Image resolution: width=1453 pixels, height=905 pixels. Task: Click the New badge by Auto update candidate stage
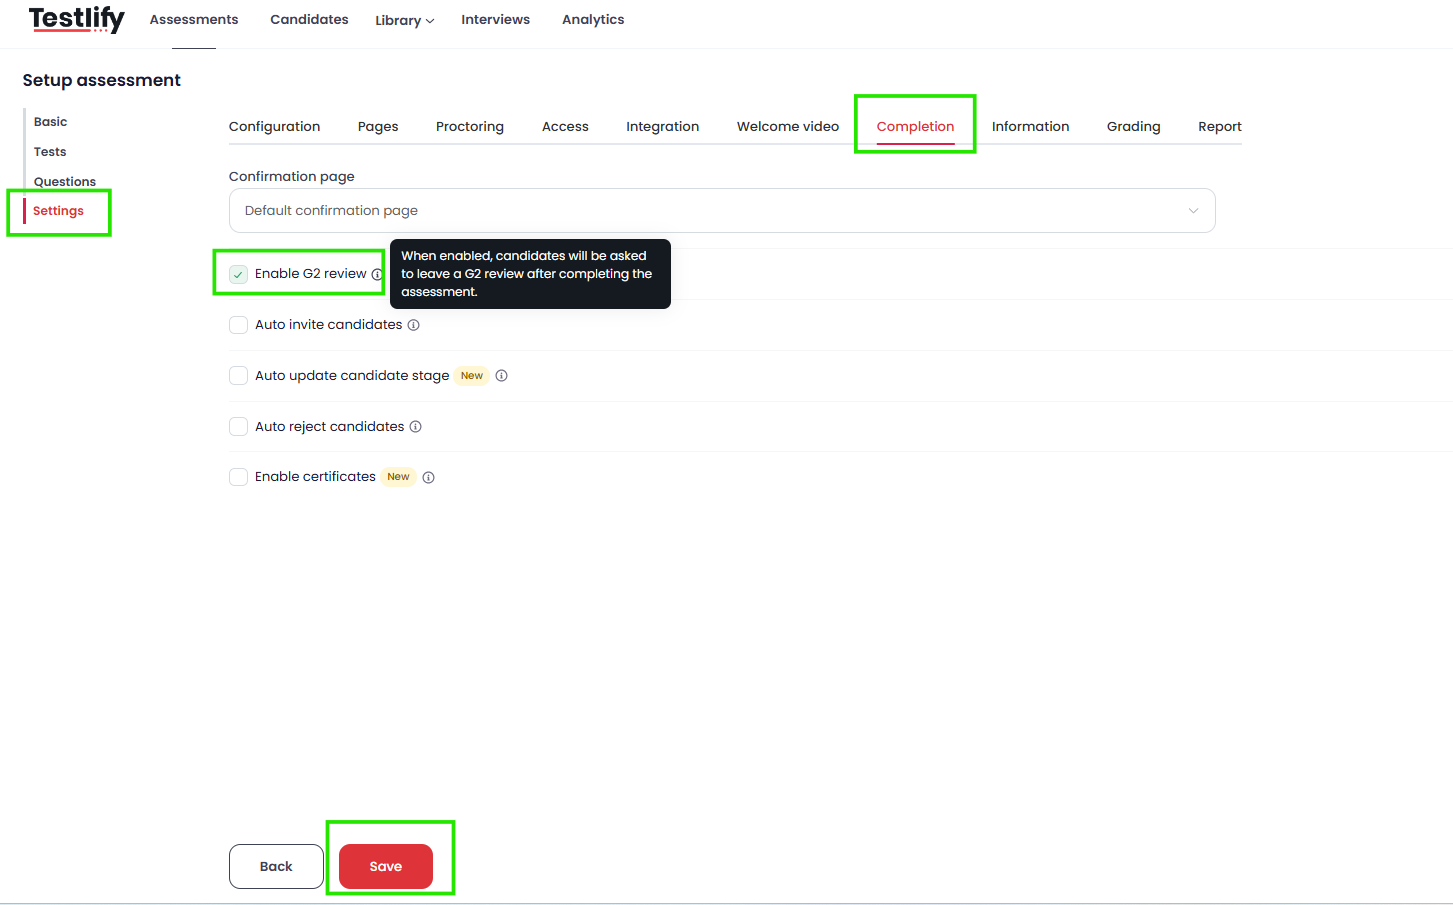(x=472, y=376)
